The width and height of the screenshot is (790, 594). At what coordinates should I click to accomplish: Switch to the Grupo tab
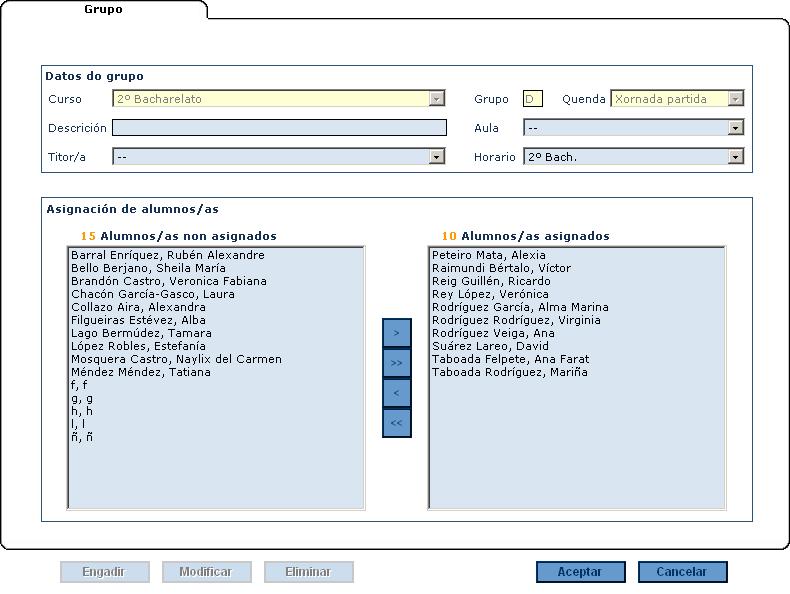coord(103,10)
